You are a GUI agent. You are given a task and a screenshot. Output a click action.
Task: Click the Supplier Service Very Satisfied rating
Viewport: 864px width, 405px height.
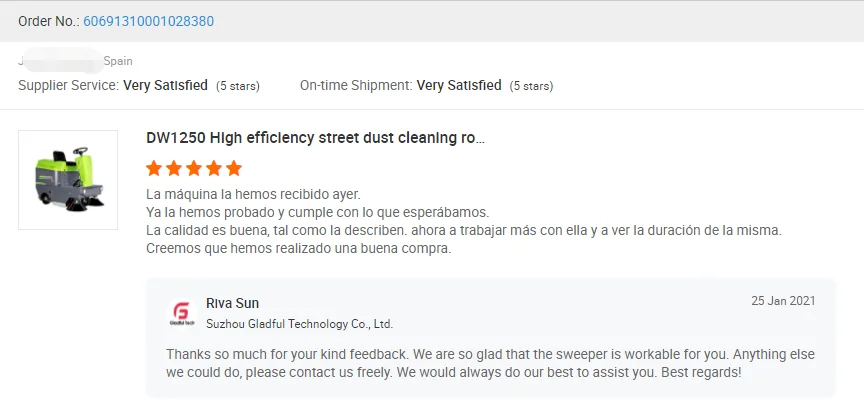pos(165,86)
